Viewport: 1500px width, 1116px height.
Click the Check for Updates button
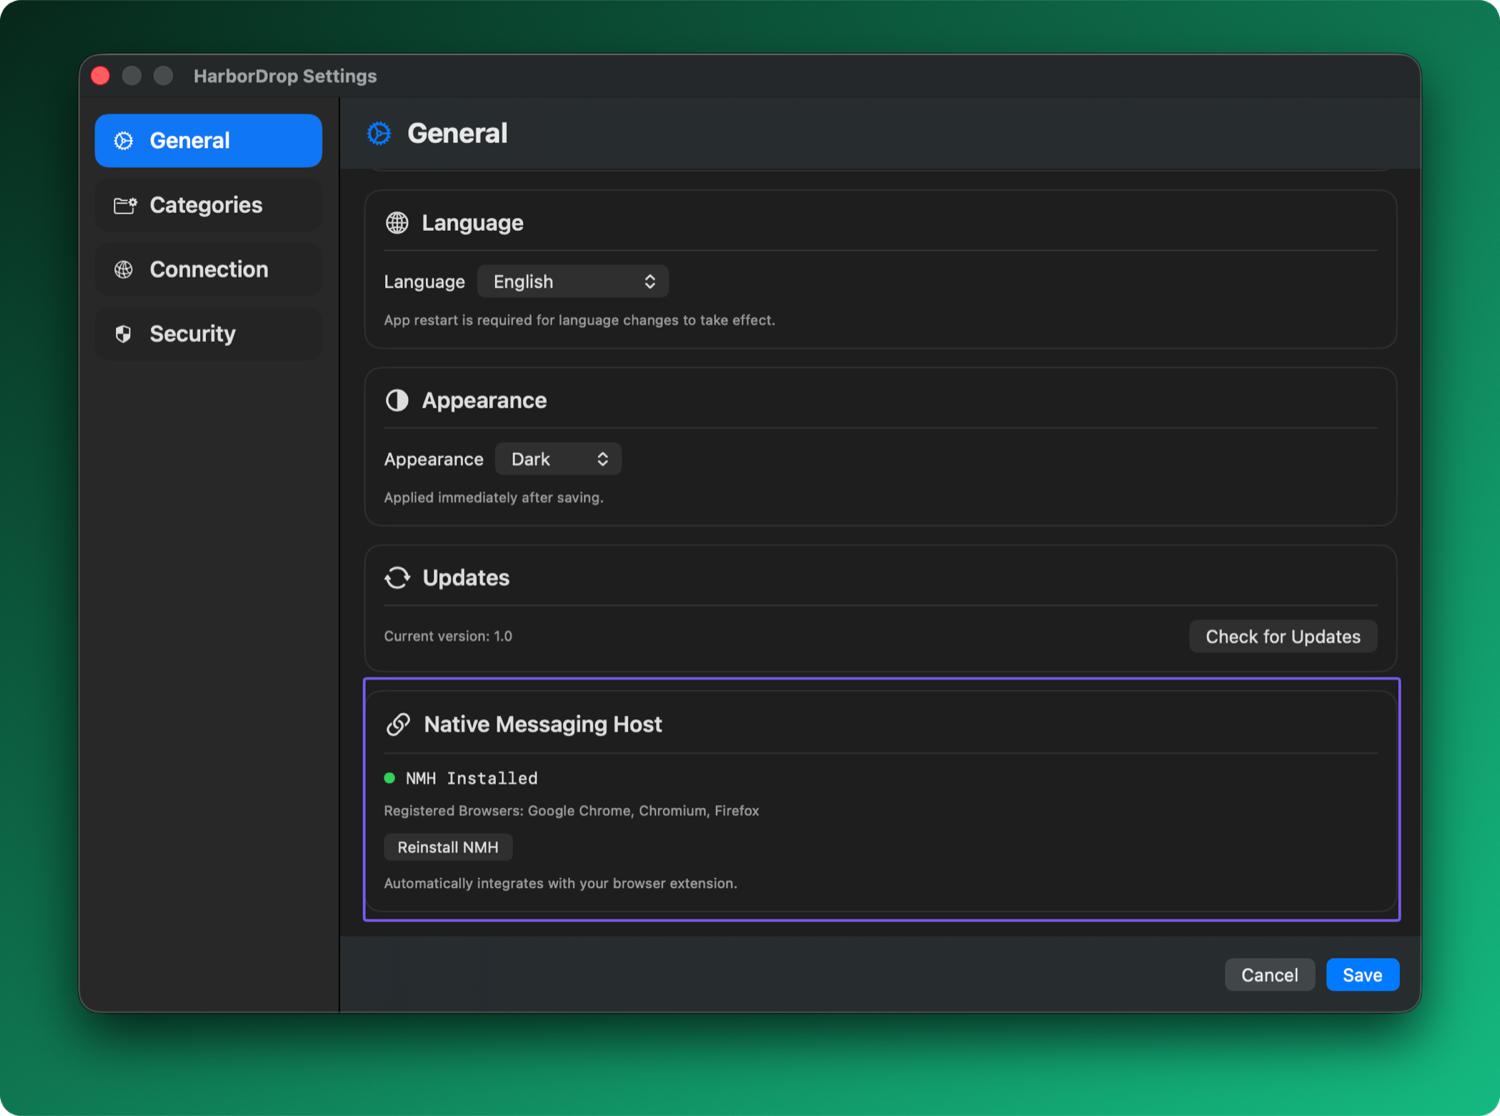click(x=1283, y=637)
